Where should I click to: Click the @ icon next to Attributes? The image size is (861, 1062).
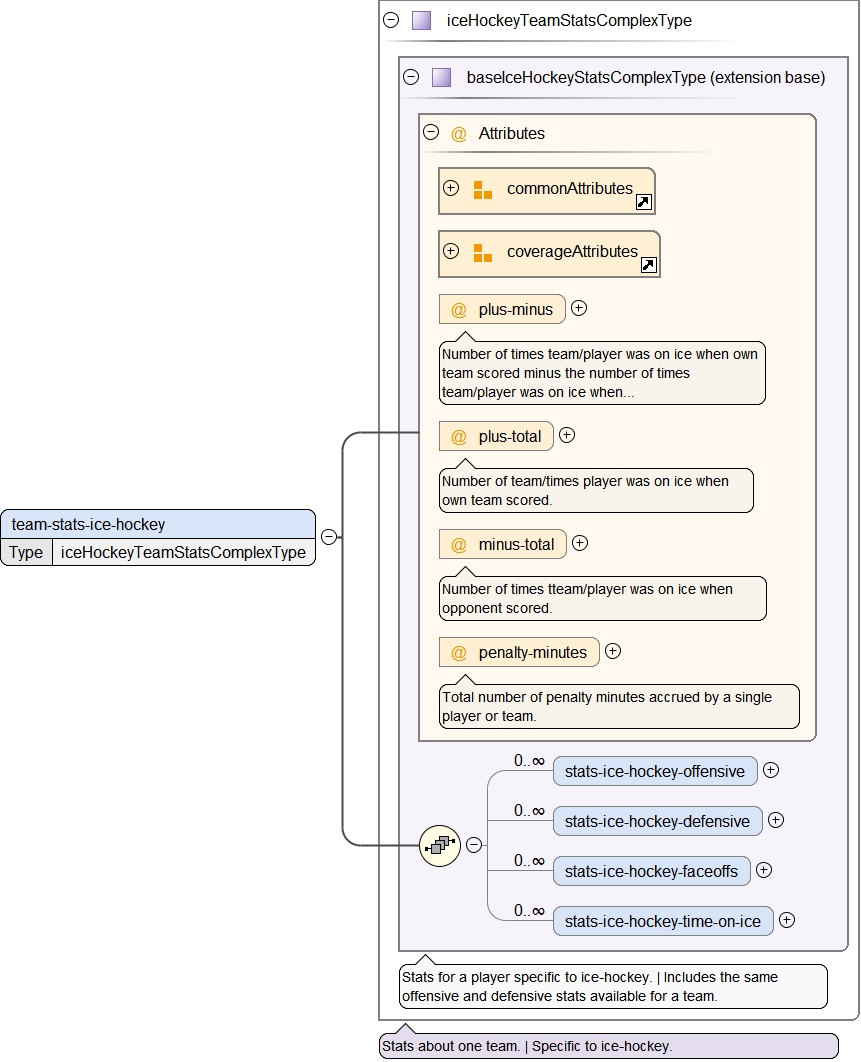click(x=459, y=134)
